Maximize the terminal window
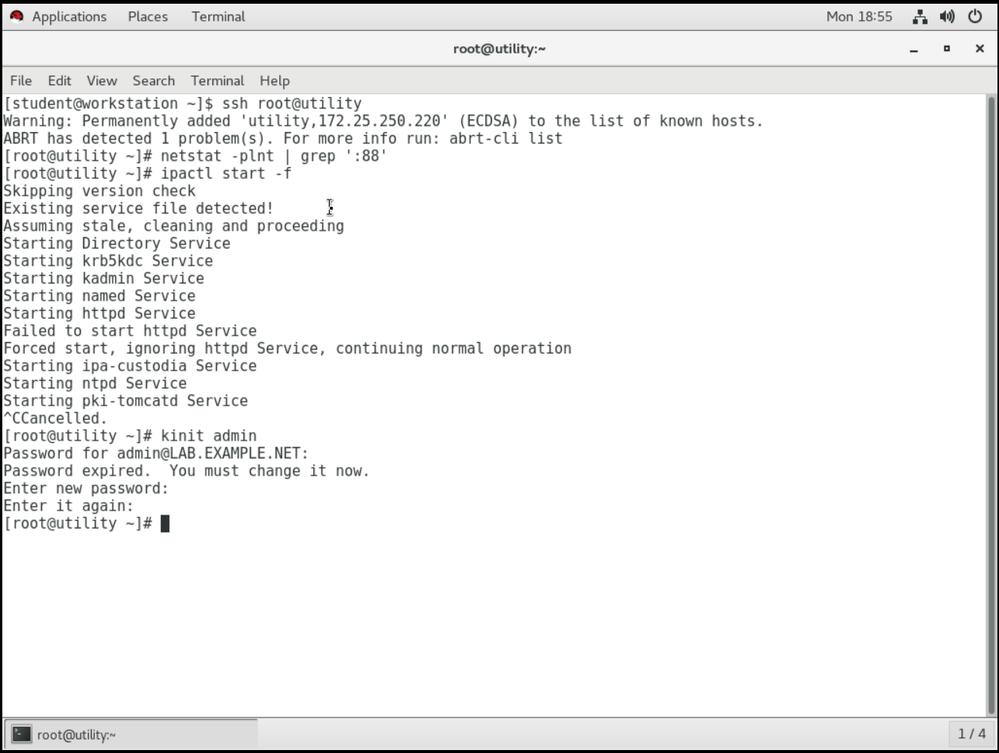Screen dimensions: 999x753 946,49
